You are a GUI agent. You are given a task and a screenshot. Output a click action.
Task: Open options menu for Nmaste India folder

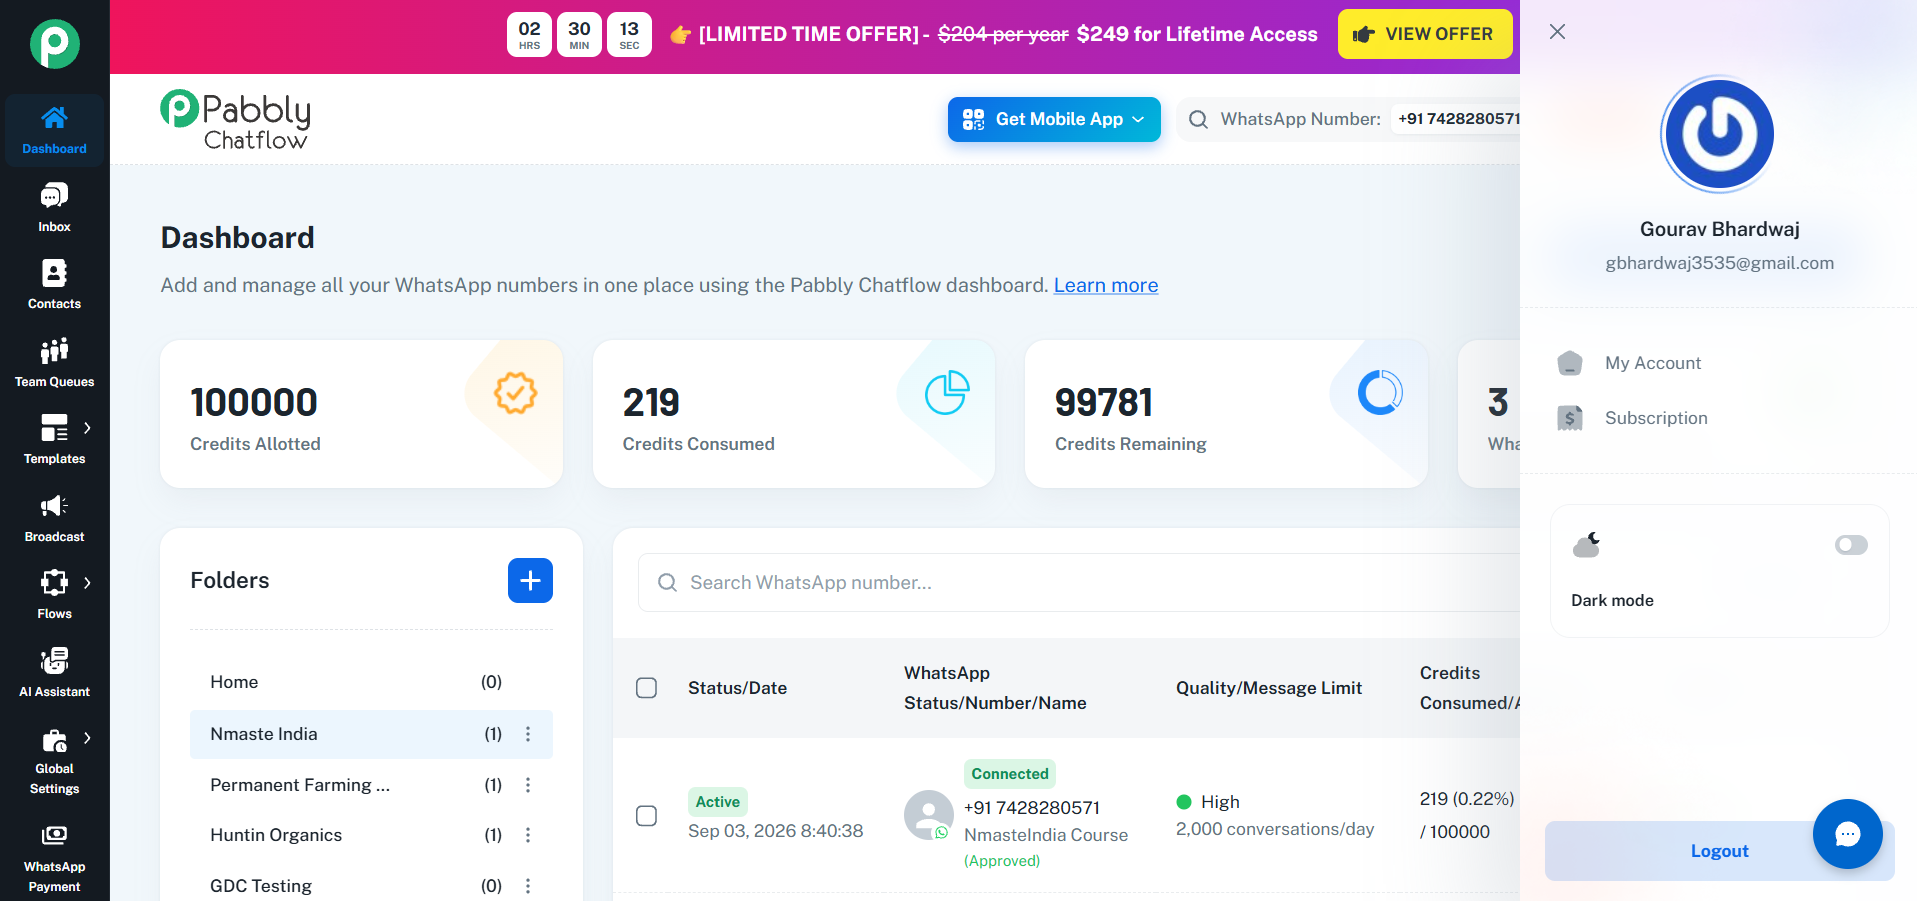[528, 734]
